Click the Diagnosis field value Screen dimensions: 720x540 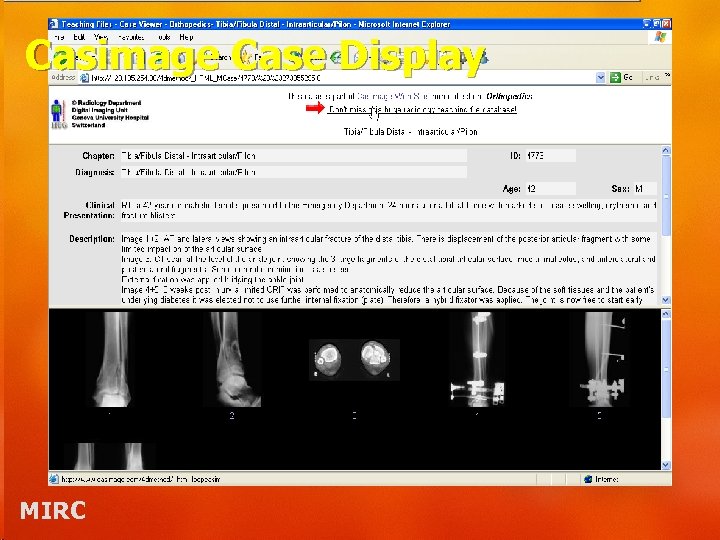pos(293,172)
